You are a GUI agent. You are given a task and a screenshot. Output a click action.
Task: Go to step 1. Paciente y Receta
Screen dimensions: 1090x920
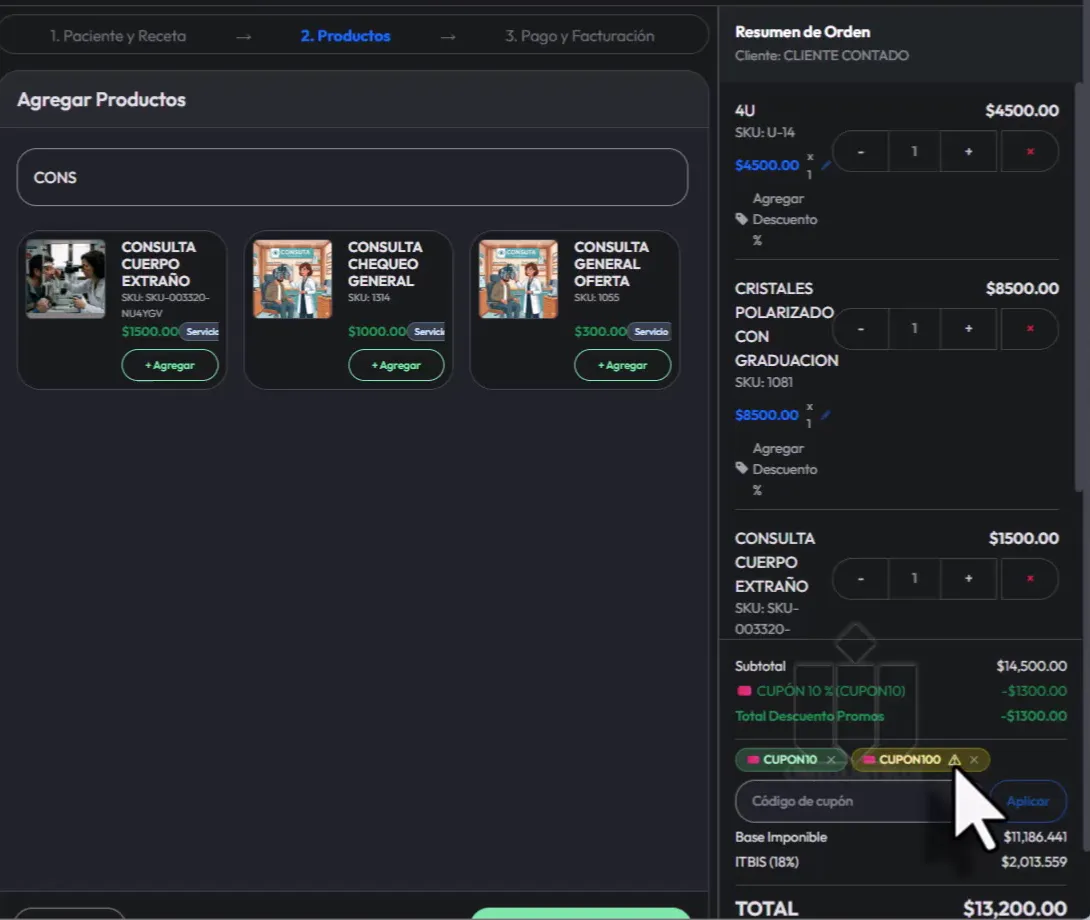tap(118, 36)
